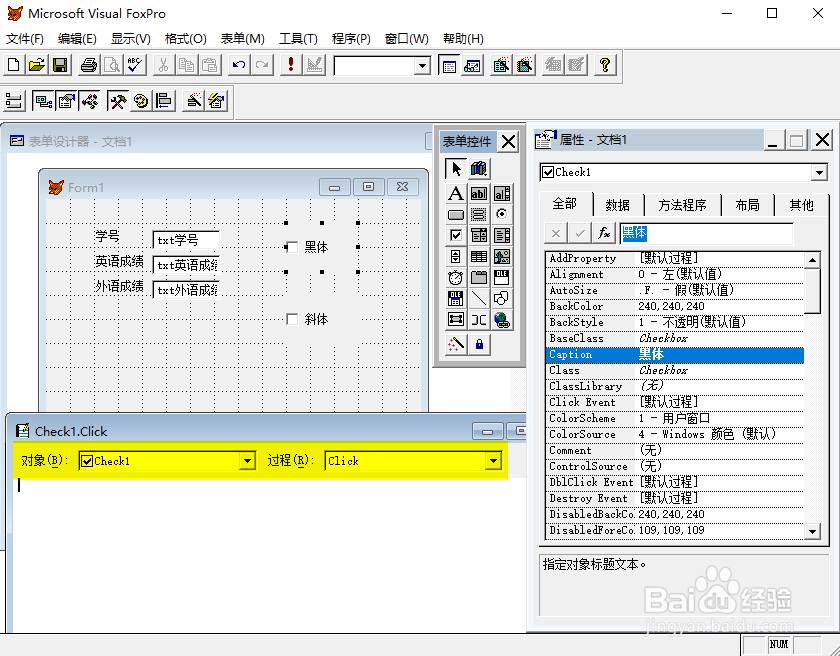
Task: Open the Color Palette toolbar icon
Action: click(141, 101)
